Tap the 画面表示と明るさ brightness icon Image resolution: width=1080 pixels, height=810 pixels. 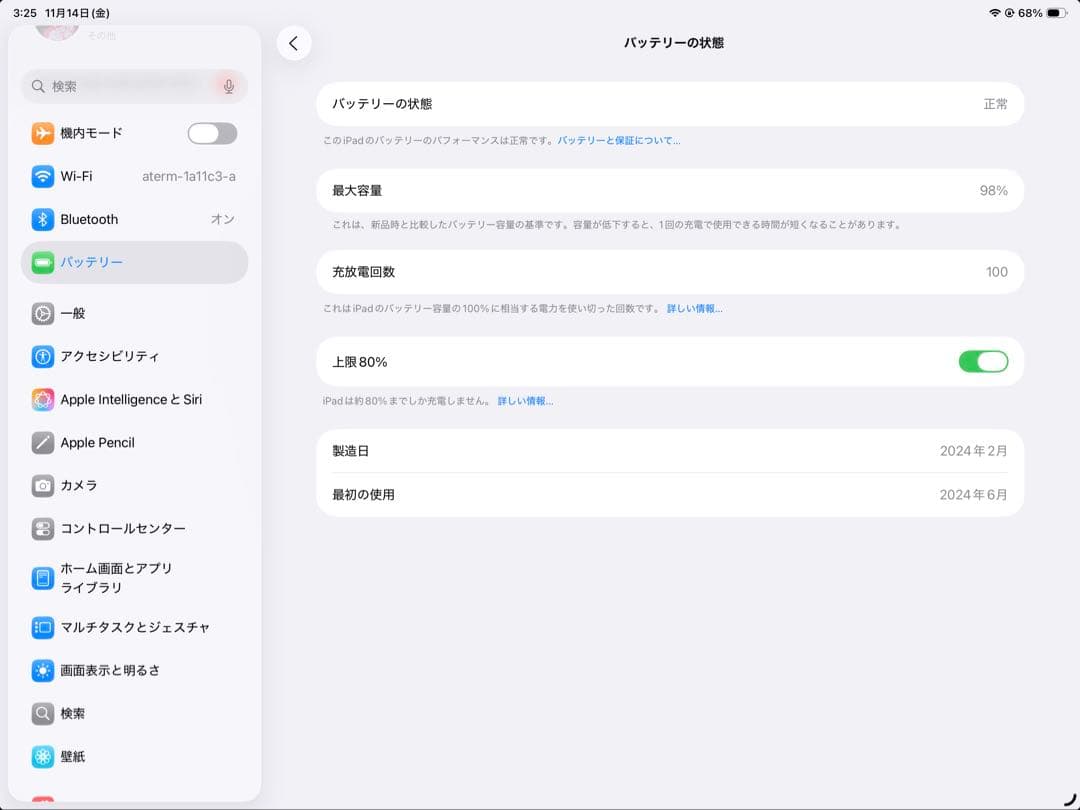click(42, 670)
